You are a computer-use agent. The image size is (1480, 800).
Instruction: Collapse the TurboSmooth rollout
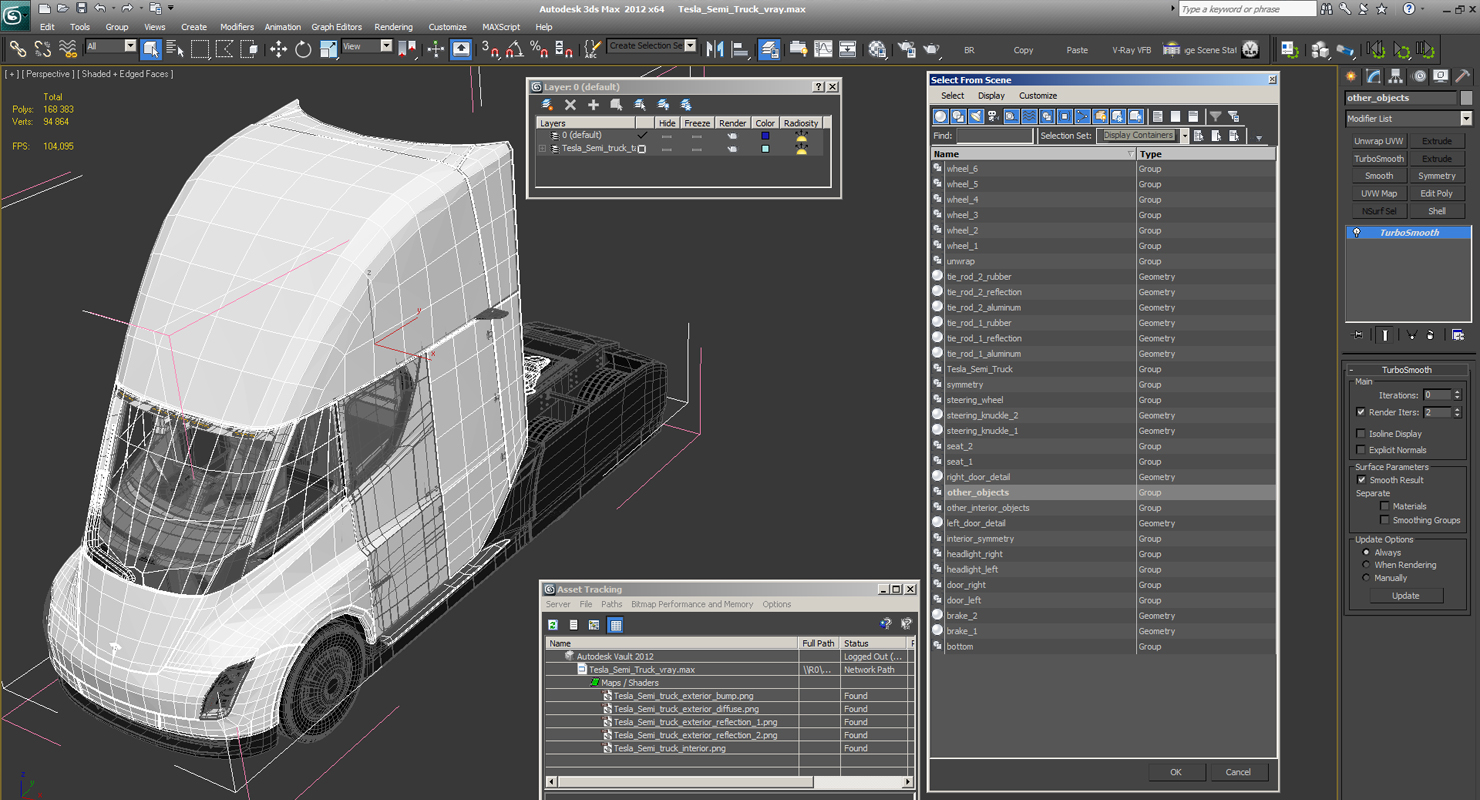pos(1351,370)
